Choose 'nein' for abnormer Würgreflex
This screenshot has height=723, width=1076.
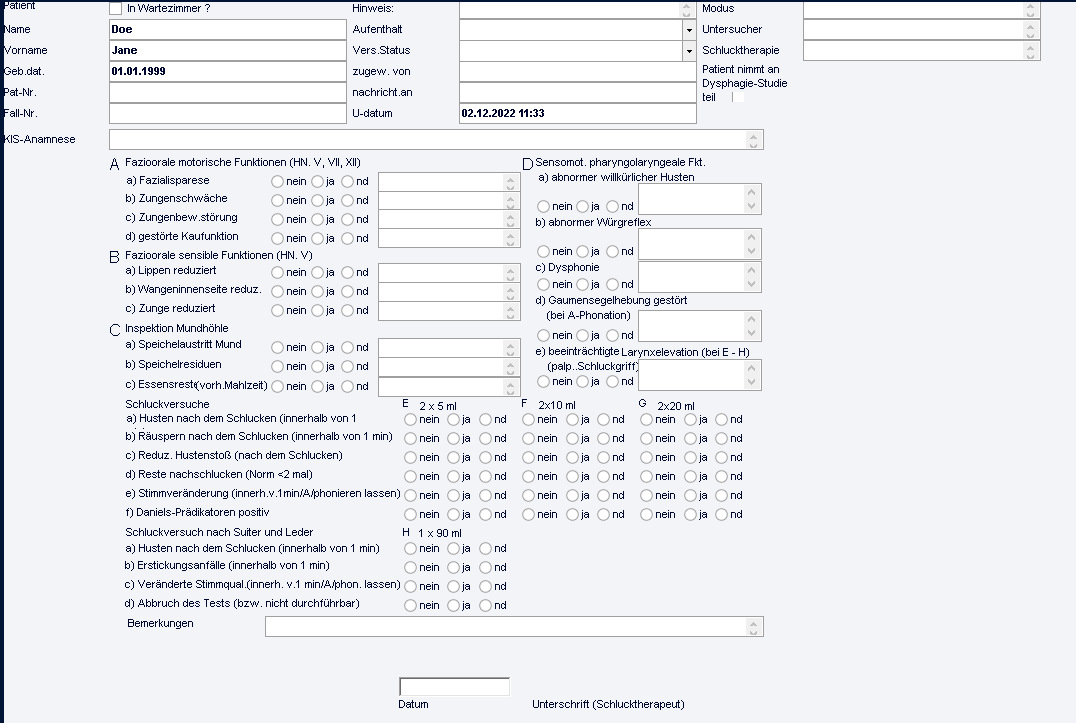[544, 252]
